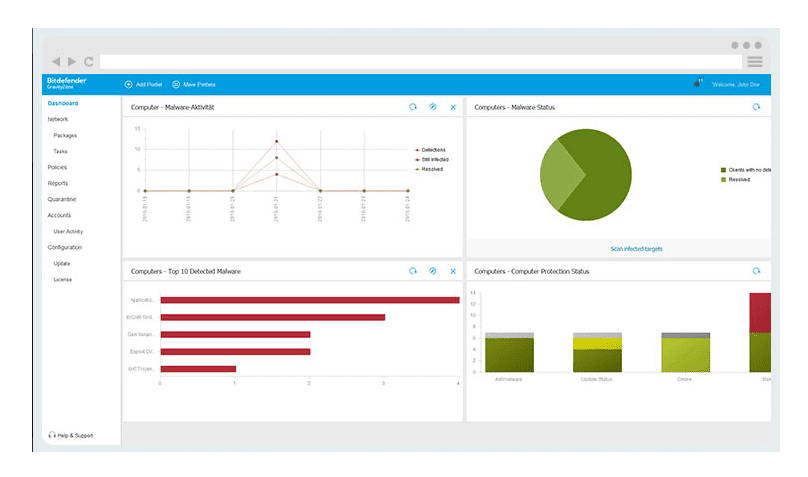The height and width of the screenshot is (477, 808).
Task: Click the browser reload icon
Action: coord(89,62)
